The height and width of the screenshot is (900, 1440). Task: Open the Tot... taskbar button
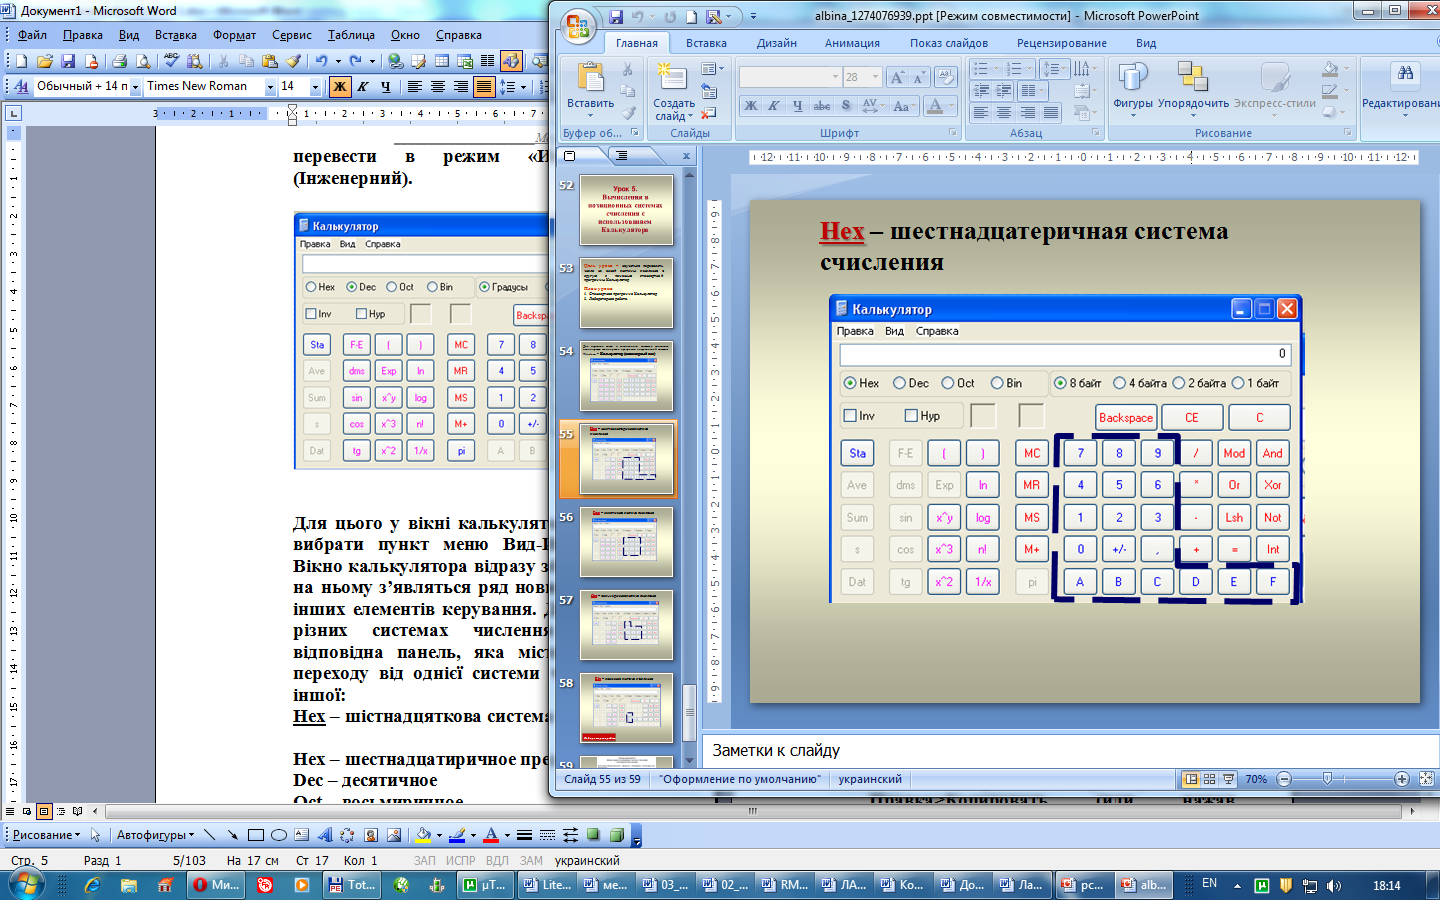point(351,885)
